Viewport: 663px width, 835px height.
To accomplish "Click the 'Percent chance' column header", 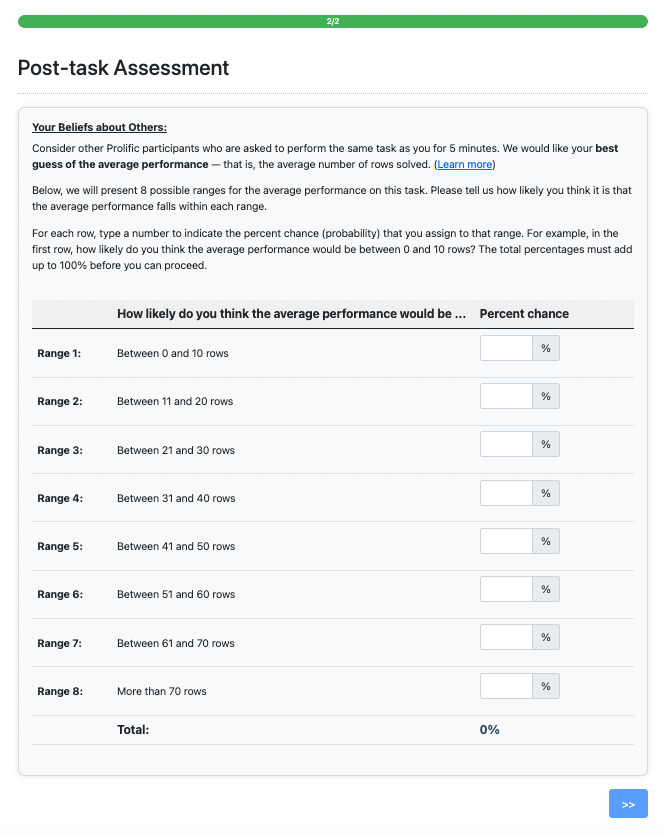I will tap(524, 314).
